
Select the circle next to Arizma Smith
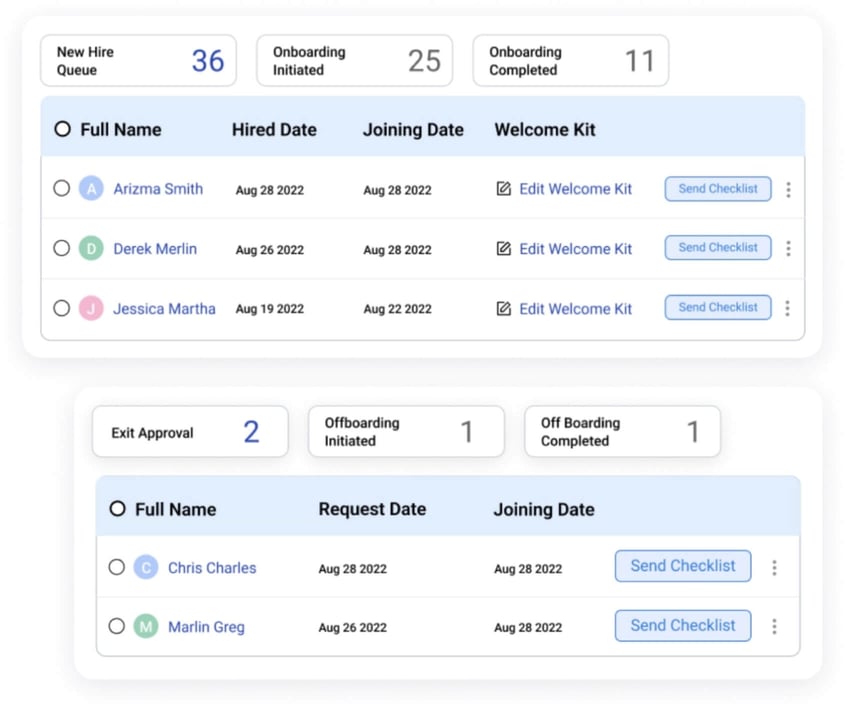tap(62, 188)
